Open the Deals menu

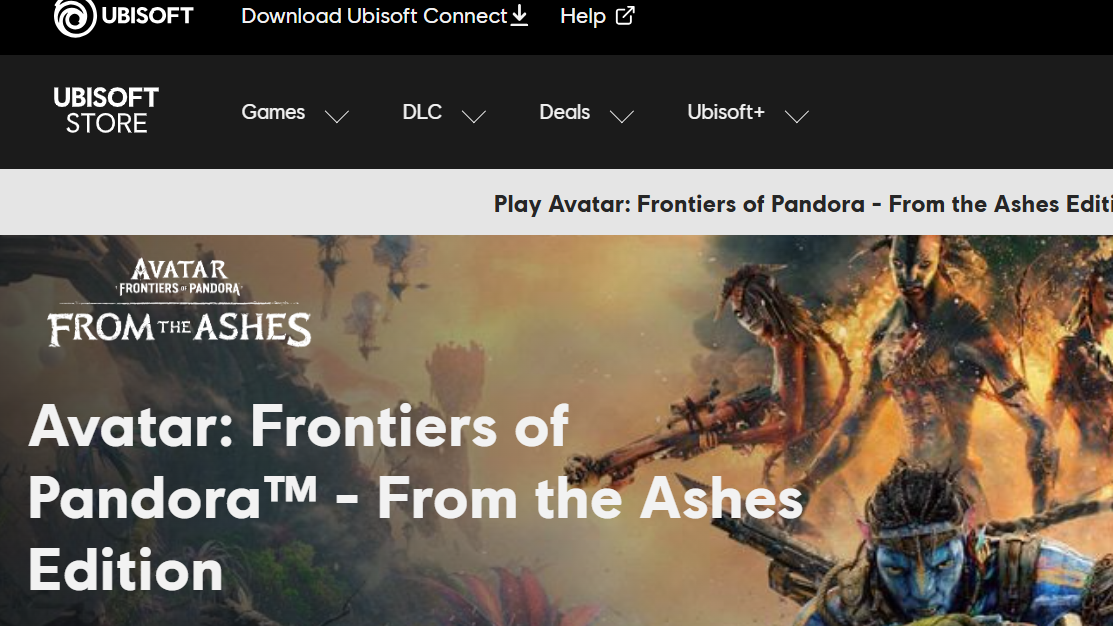click(x=564, y=112)
